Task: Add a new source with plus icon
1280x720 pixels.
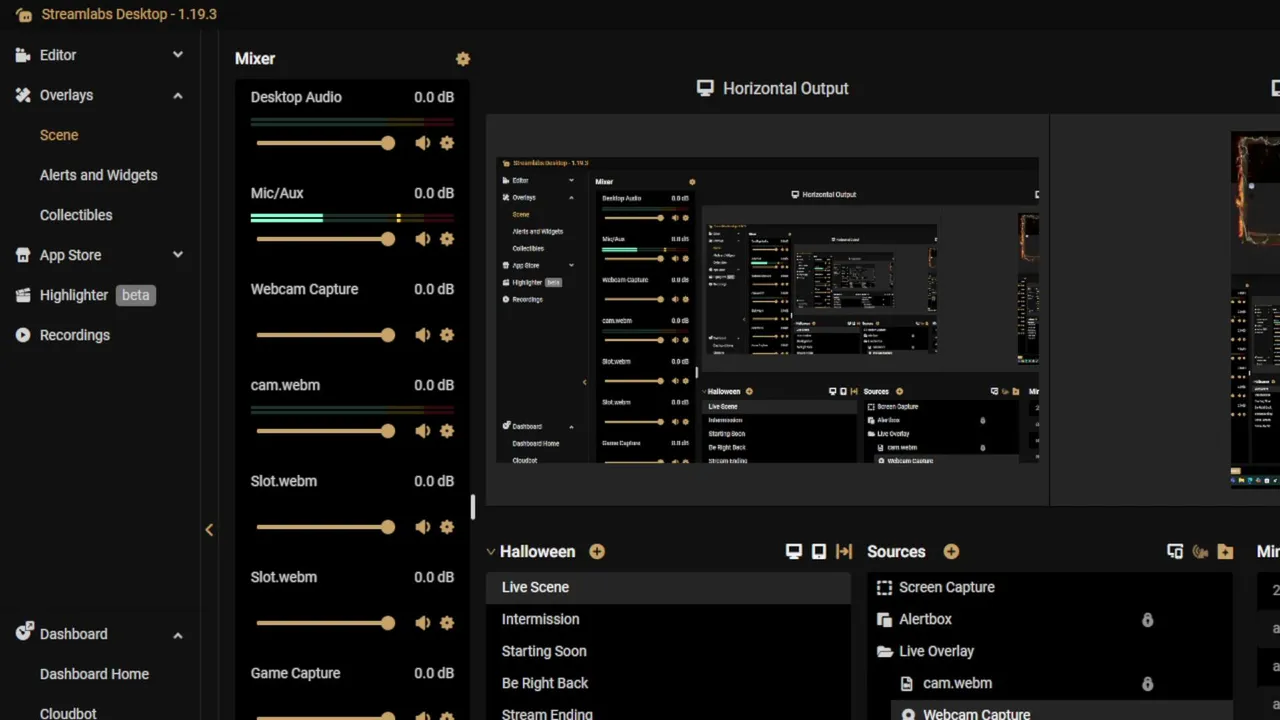Action: [x=951, y=551]
